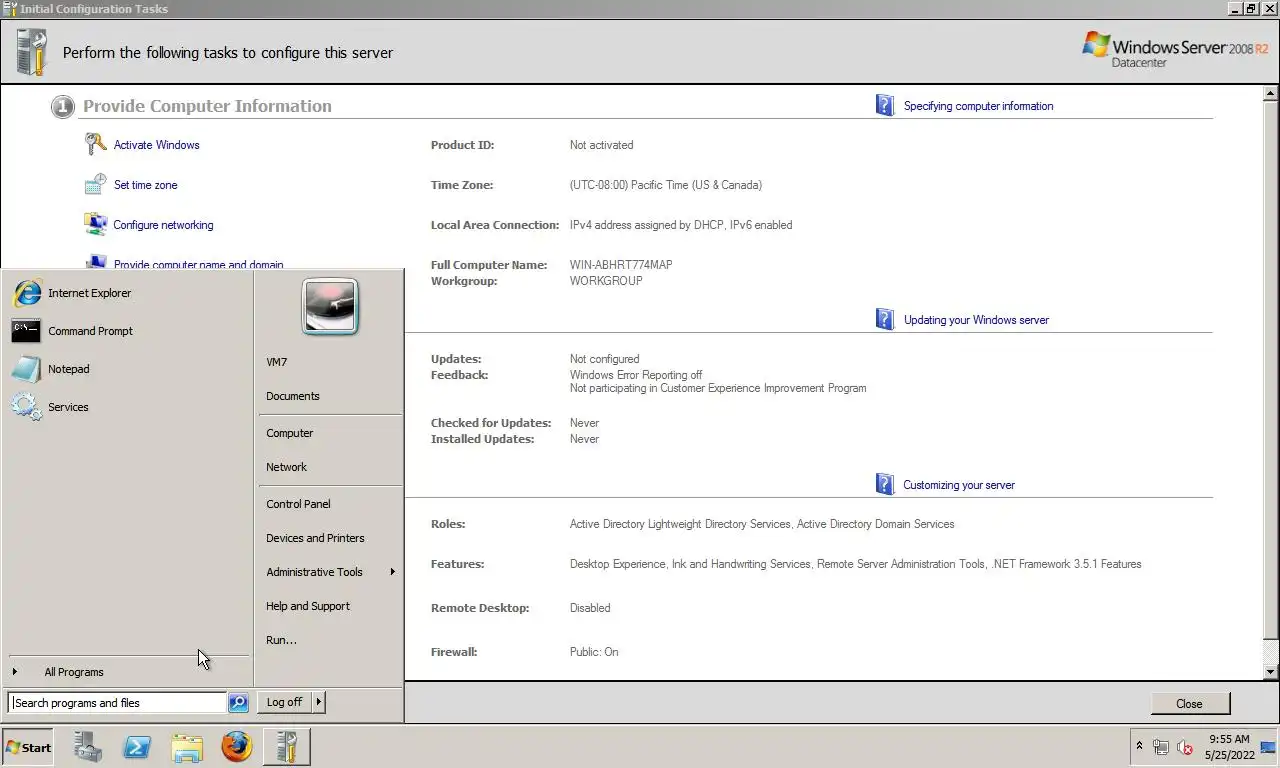Select the Remote Desktop 'Disabled' value
1280x768 pixels.
tap(590, 608)
